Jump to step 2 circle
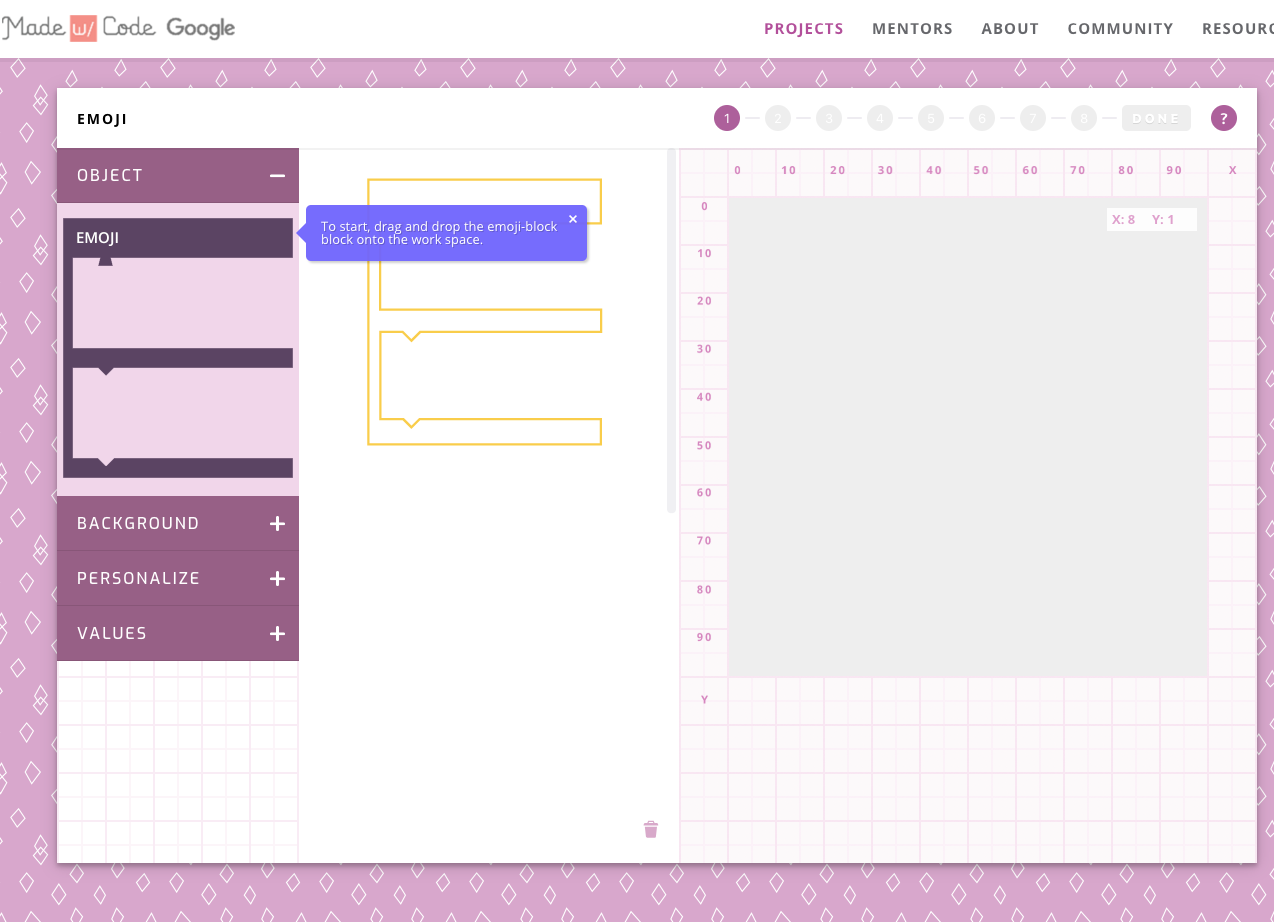1274x922 pixels. [778, 118]
